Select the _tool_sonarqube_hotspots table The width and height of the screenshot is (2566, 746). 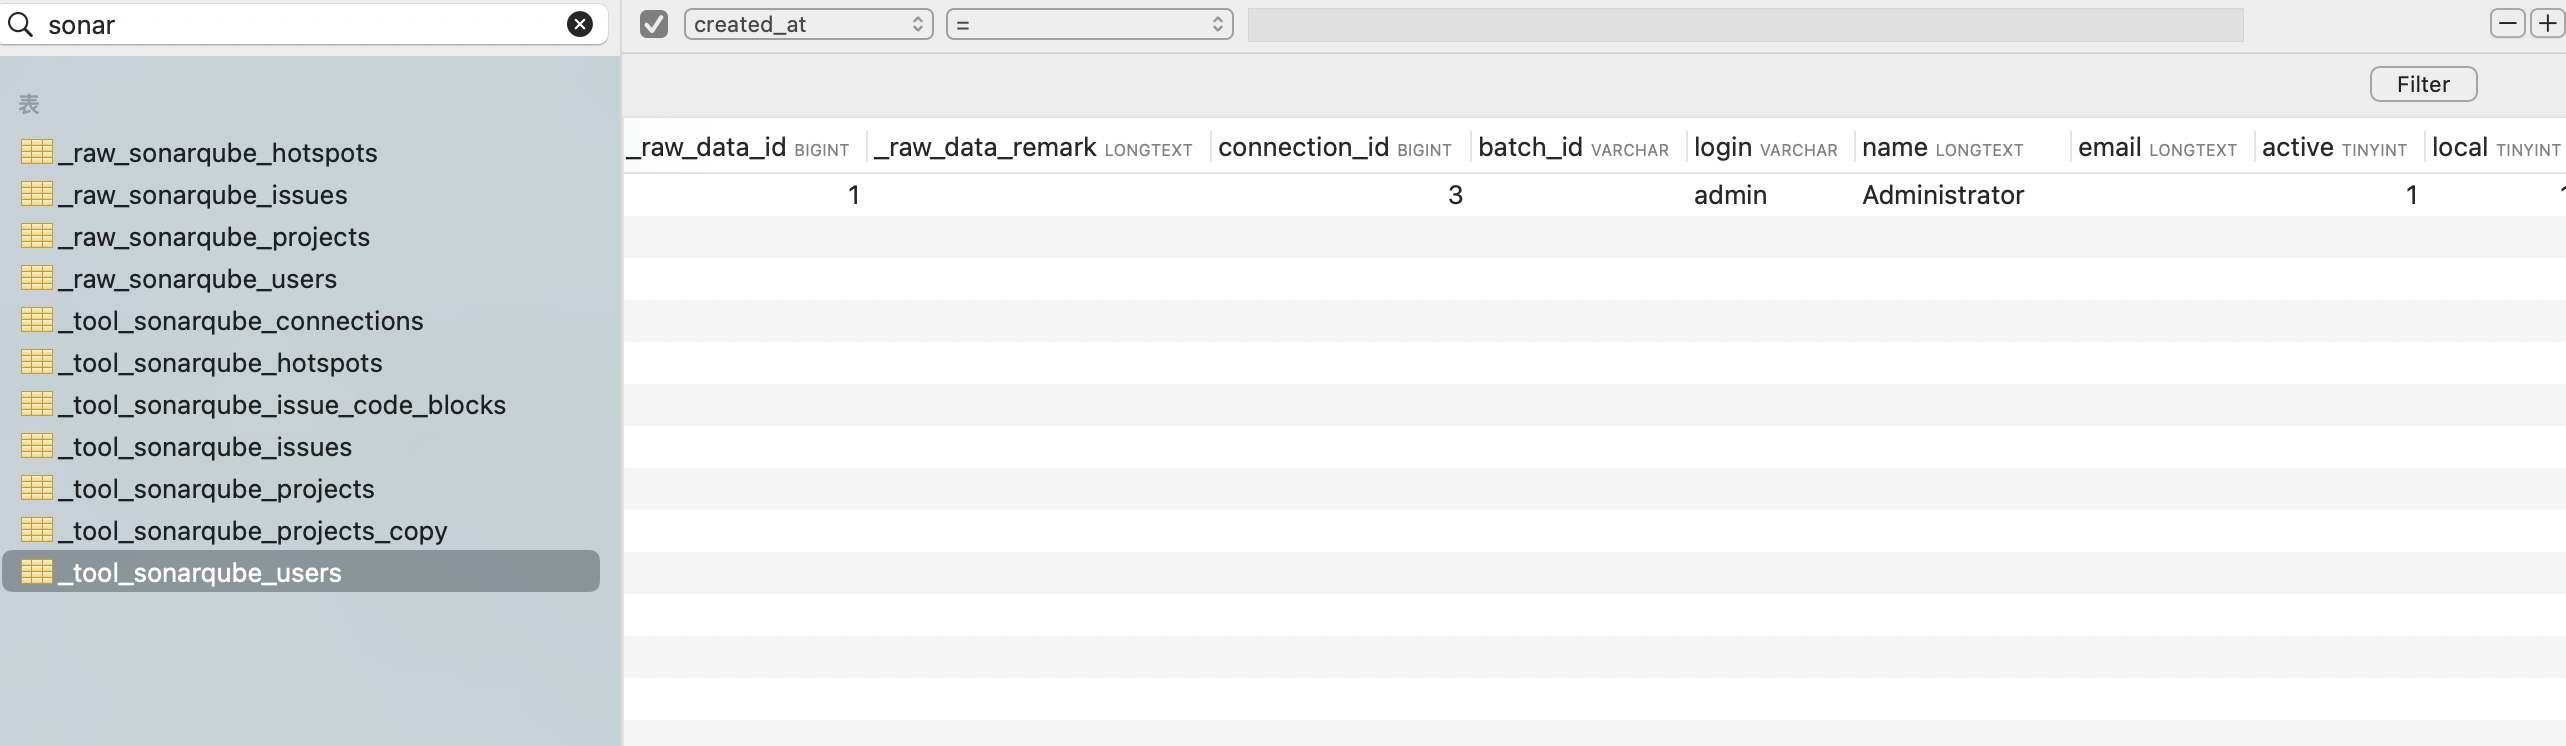click(221, 362)
